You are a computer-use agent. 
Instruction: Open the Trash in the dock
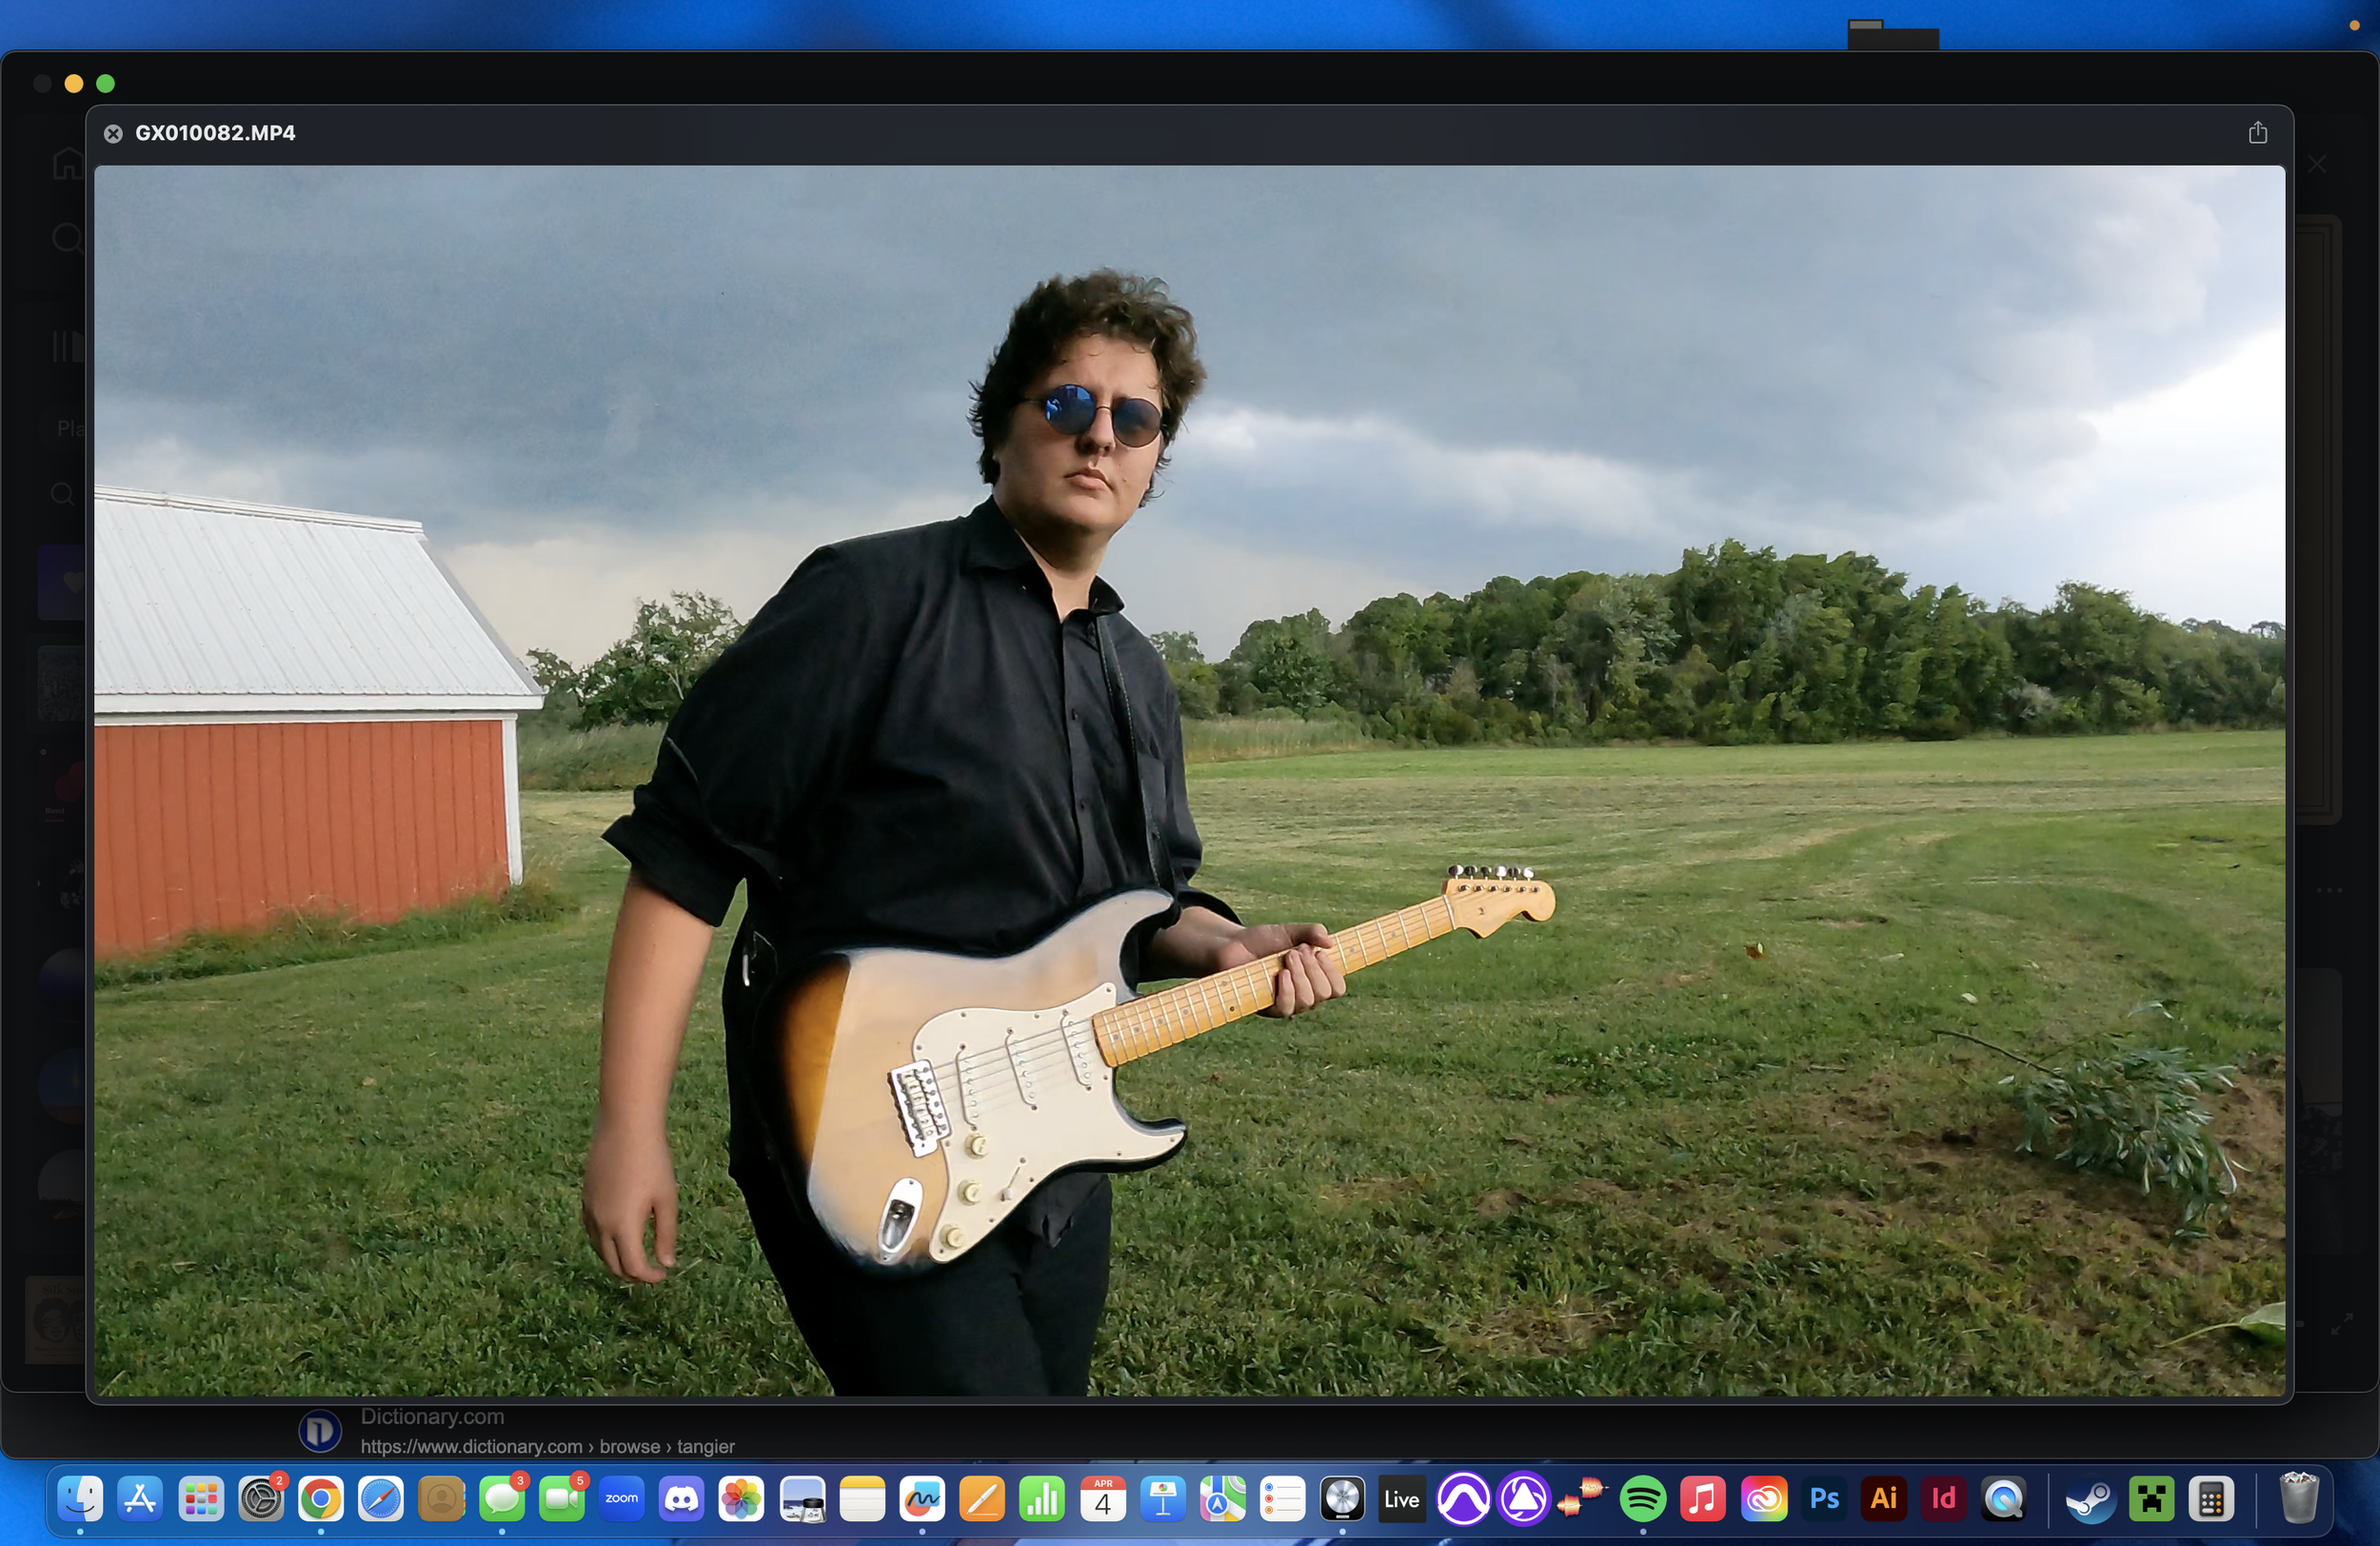pyautogui.click(x=2298, y=1499)
